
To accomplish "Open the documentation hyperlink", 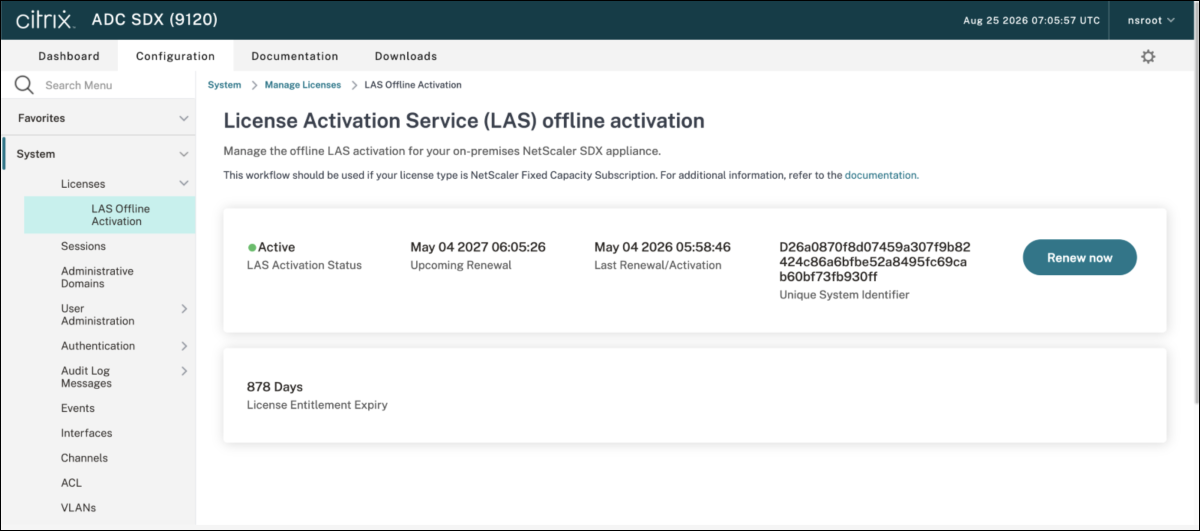I will [x=880, y=175].
